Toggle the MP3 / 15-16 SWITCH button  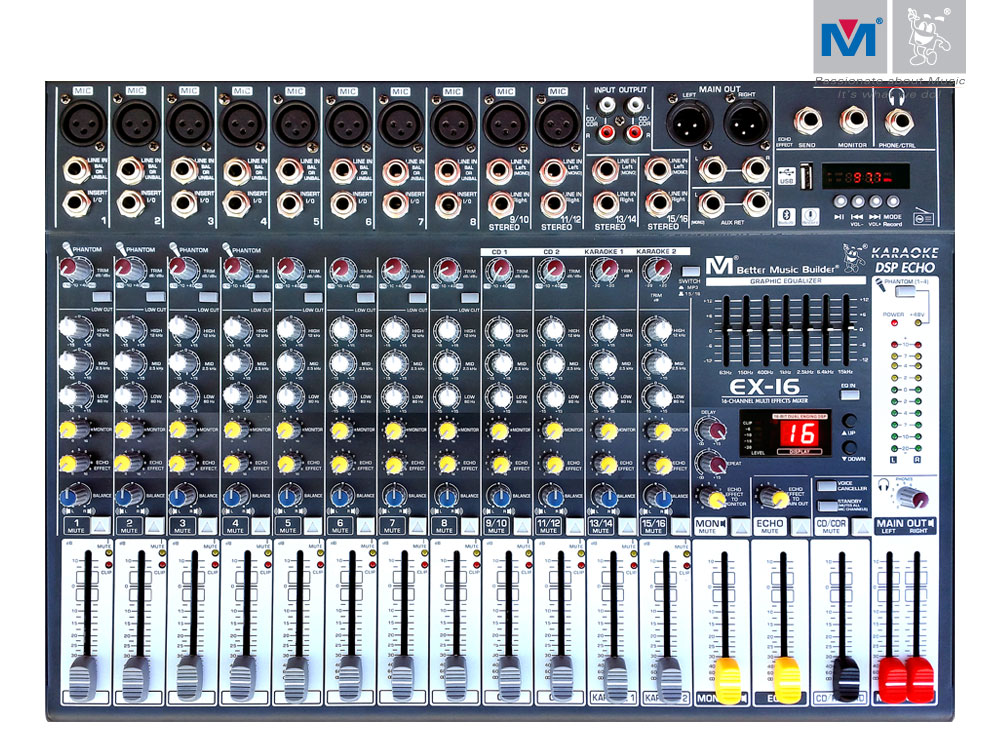tap(689, 272)
